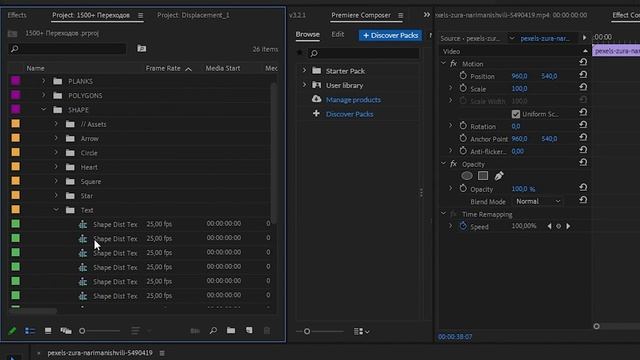Reset Anchor Point parameter
This screenshot has width=640, height=360.
coord(583,138)
